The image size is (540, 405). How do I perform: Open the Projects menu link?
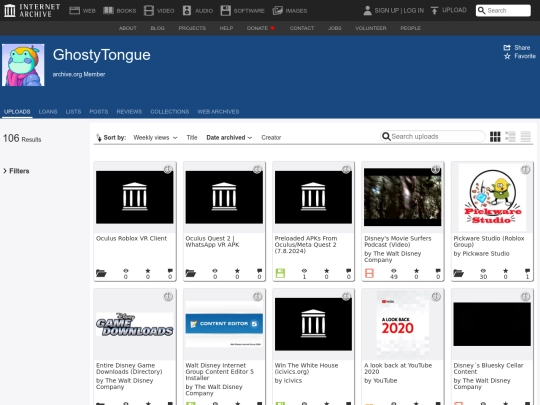tap(192, 28)
